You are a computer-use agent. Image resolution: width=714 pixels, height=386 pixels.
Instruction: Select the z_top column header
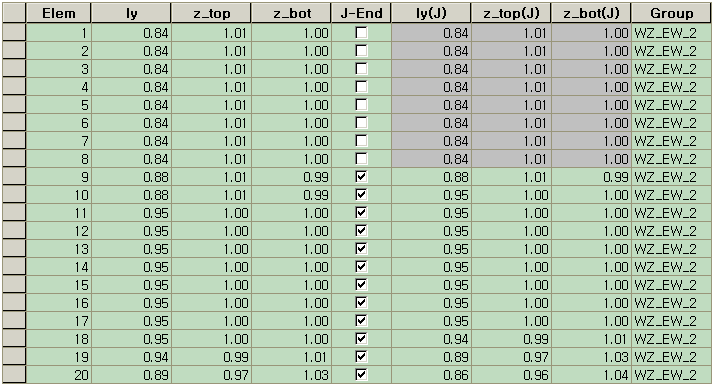[211, 13]
